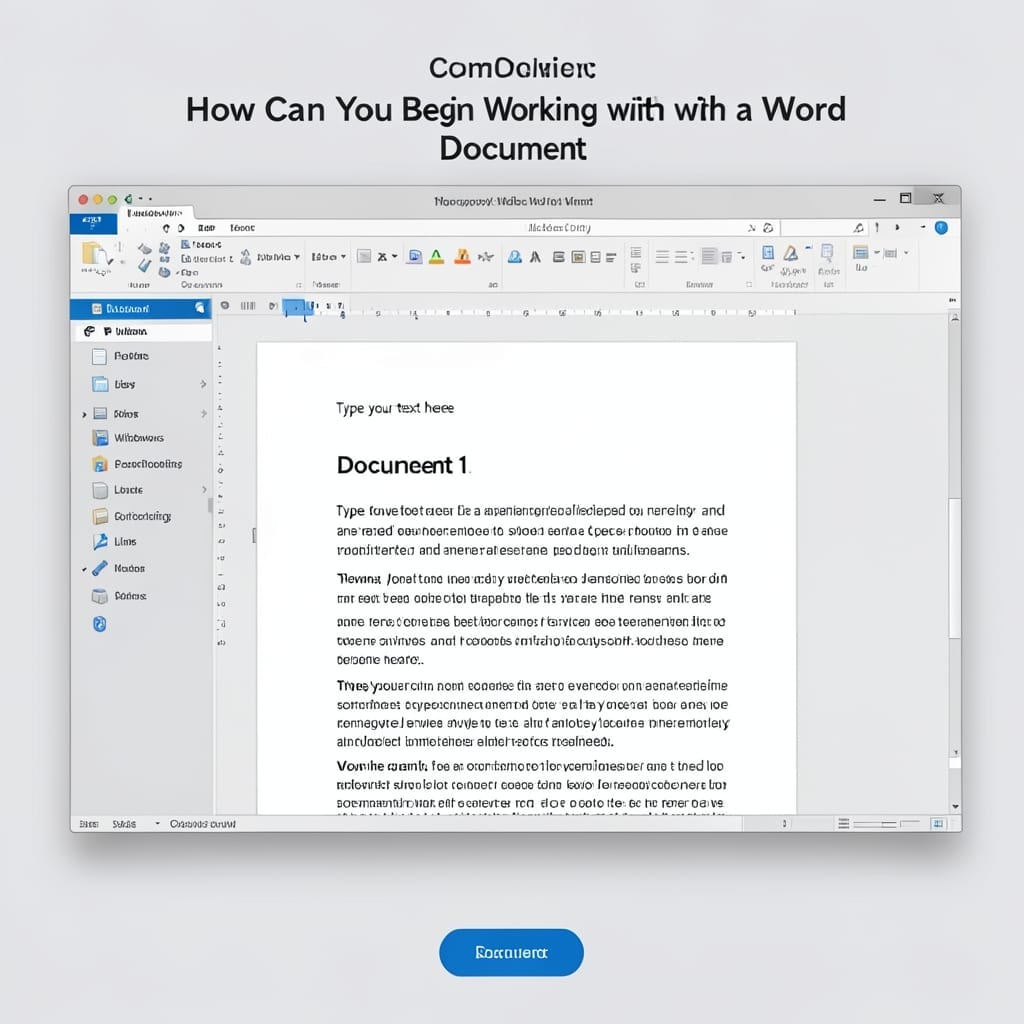This screenshot has width=1024, height=1024.
Task: Expand the tree arrow left of 'Folos'
Action: tap(84, 415)
